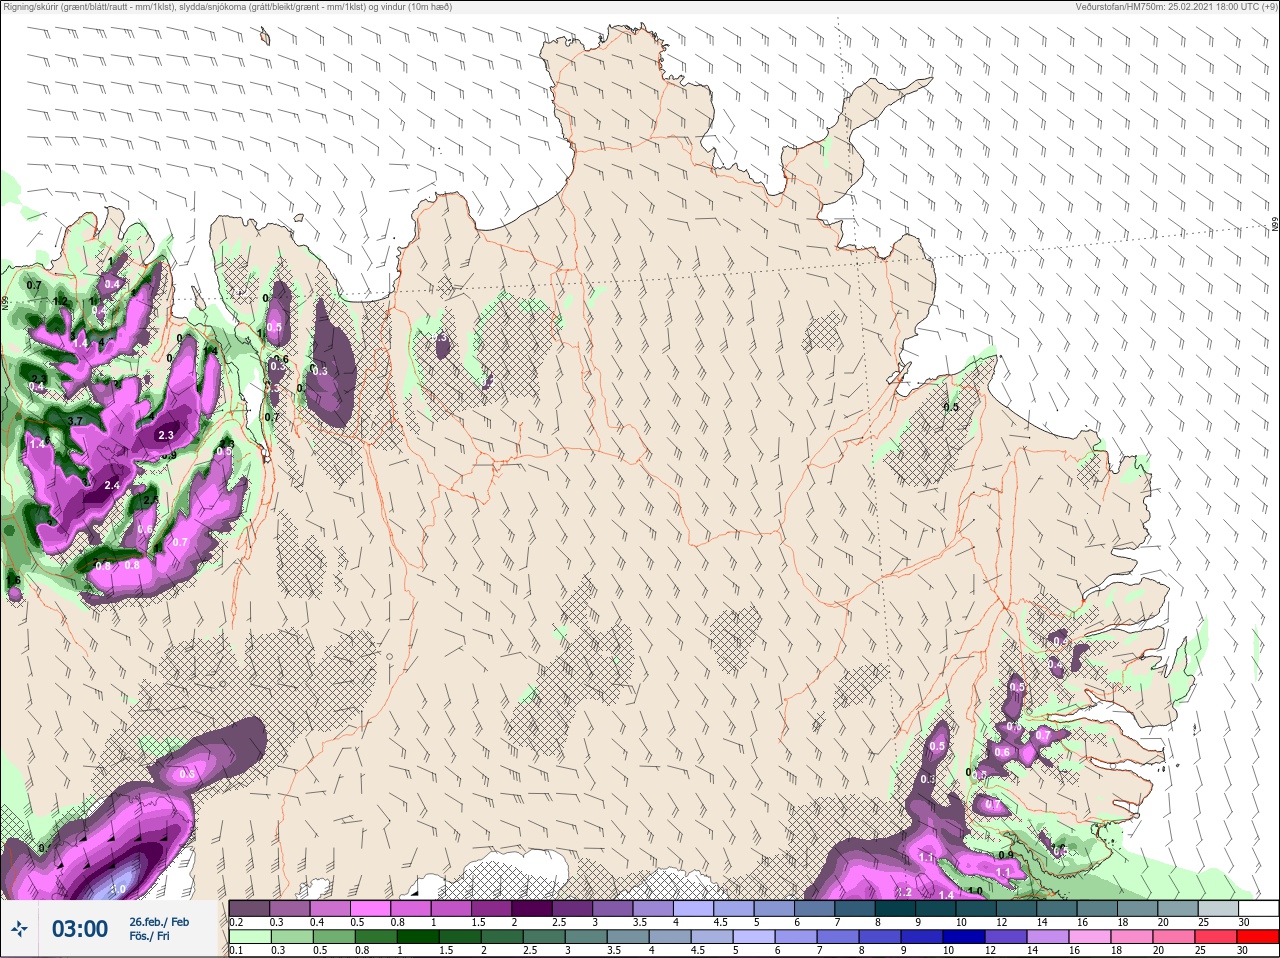The width and height of the screenshot is (1280, 958).
Task: Select the bright red lower legend swatch above 30
Action: tap(1258, 937)
